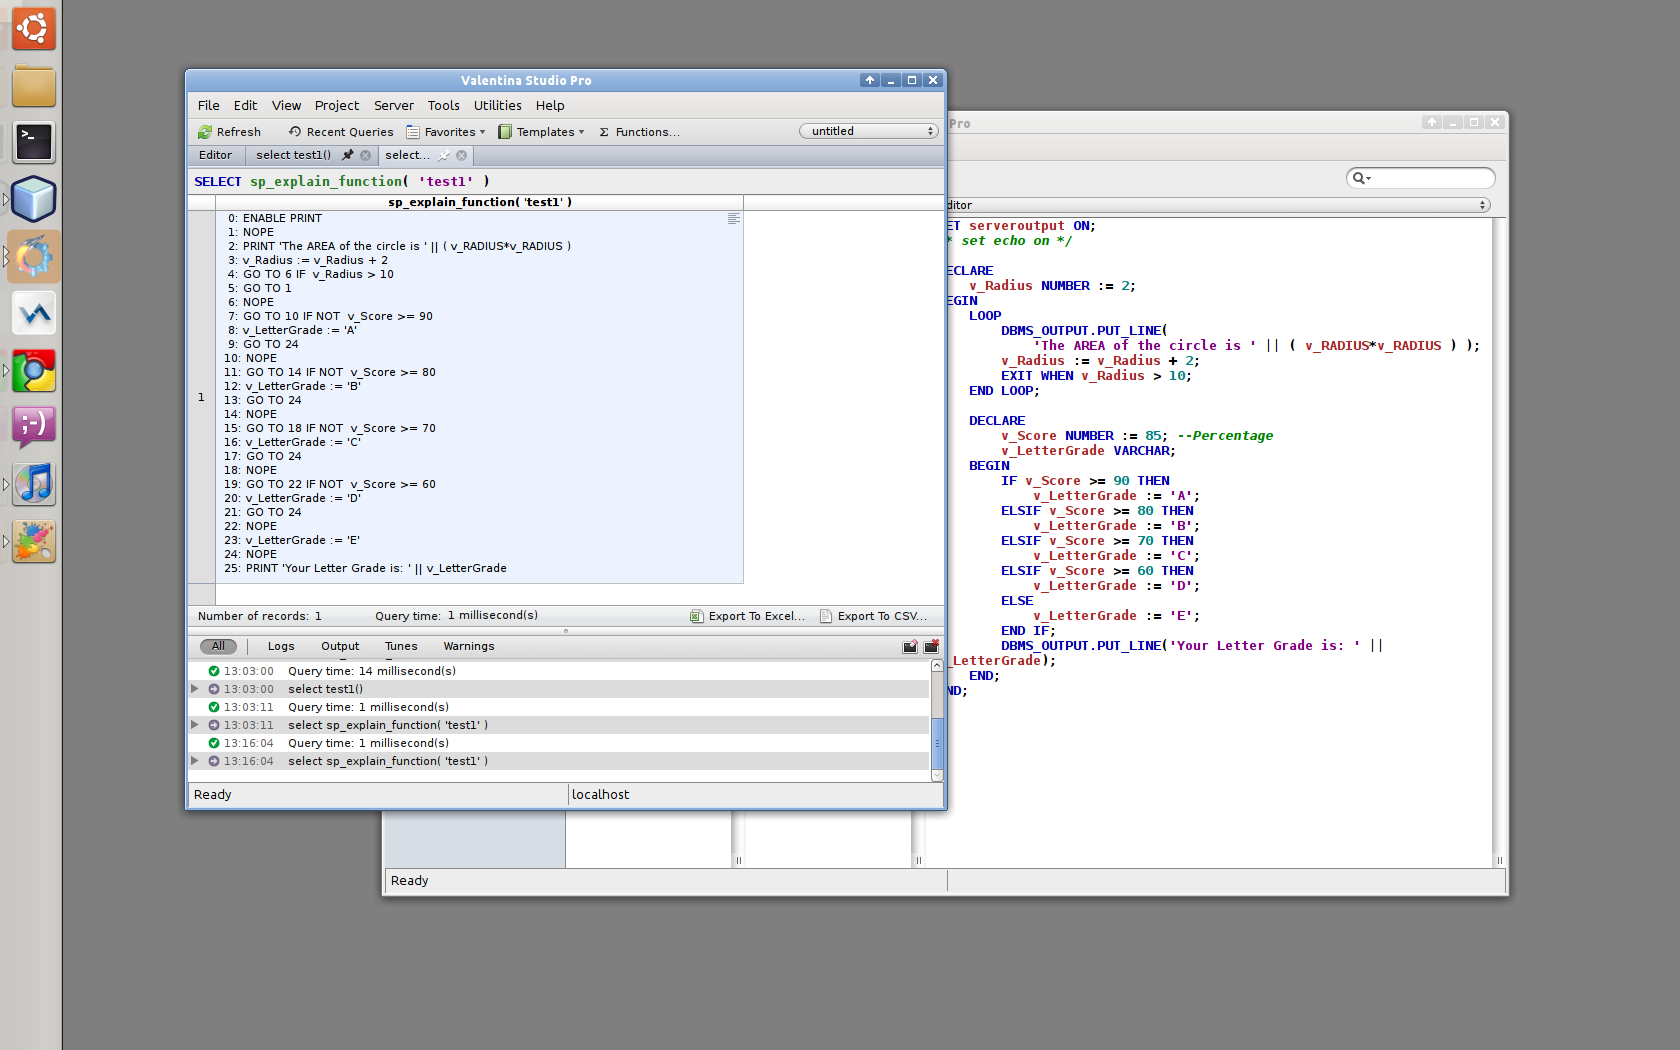Open the Project menu
Viewport: 1680px width, 1050px height.
pos(337,106)
